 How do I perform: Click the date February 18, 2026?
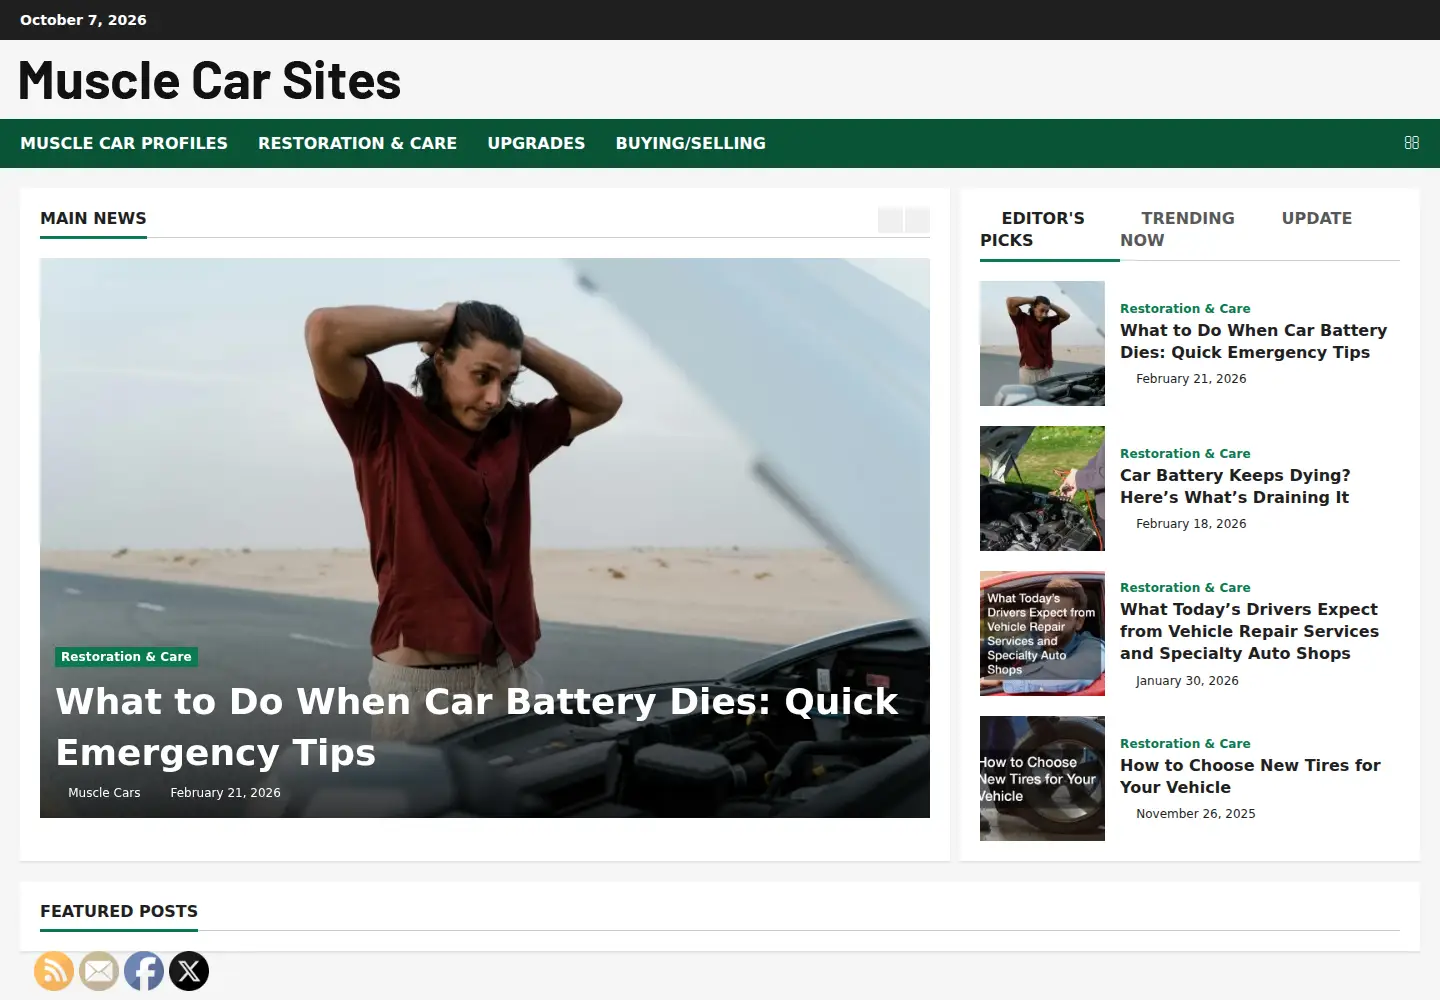coord(1191,524)
